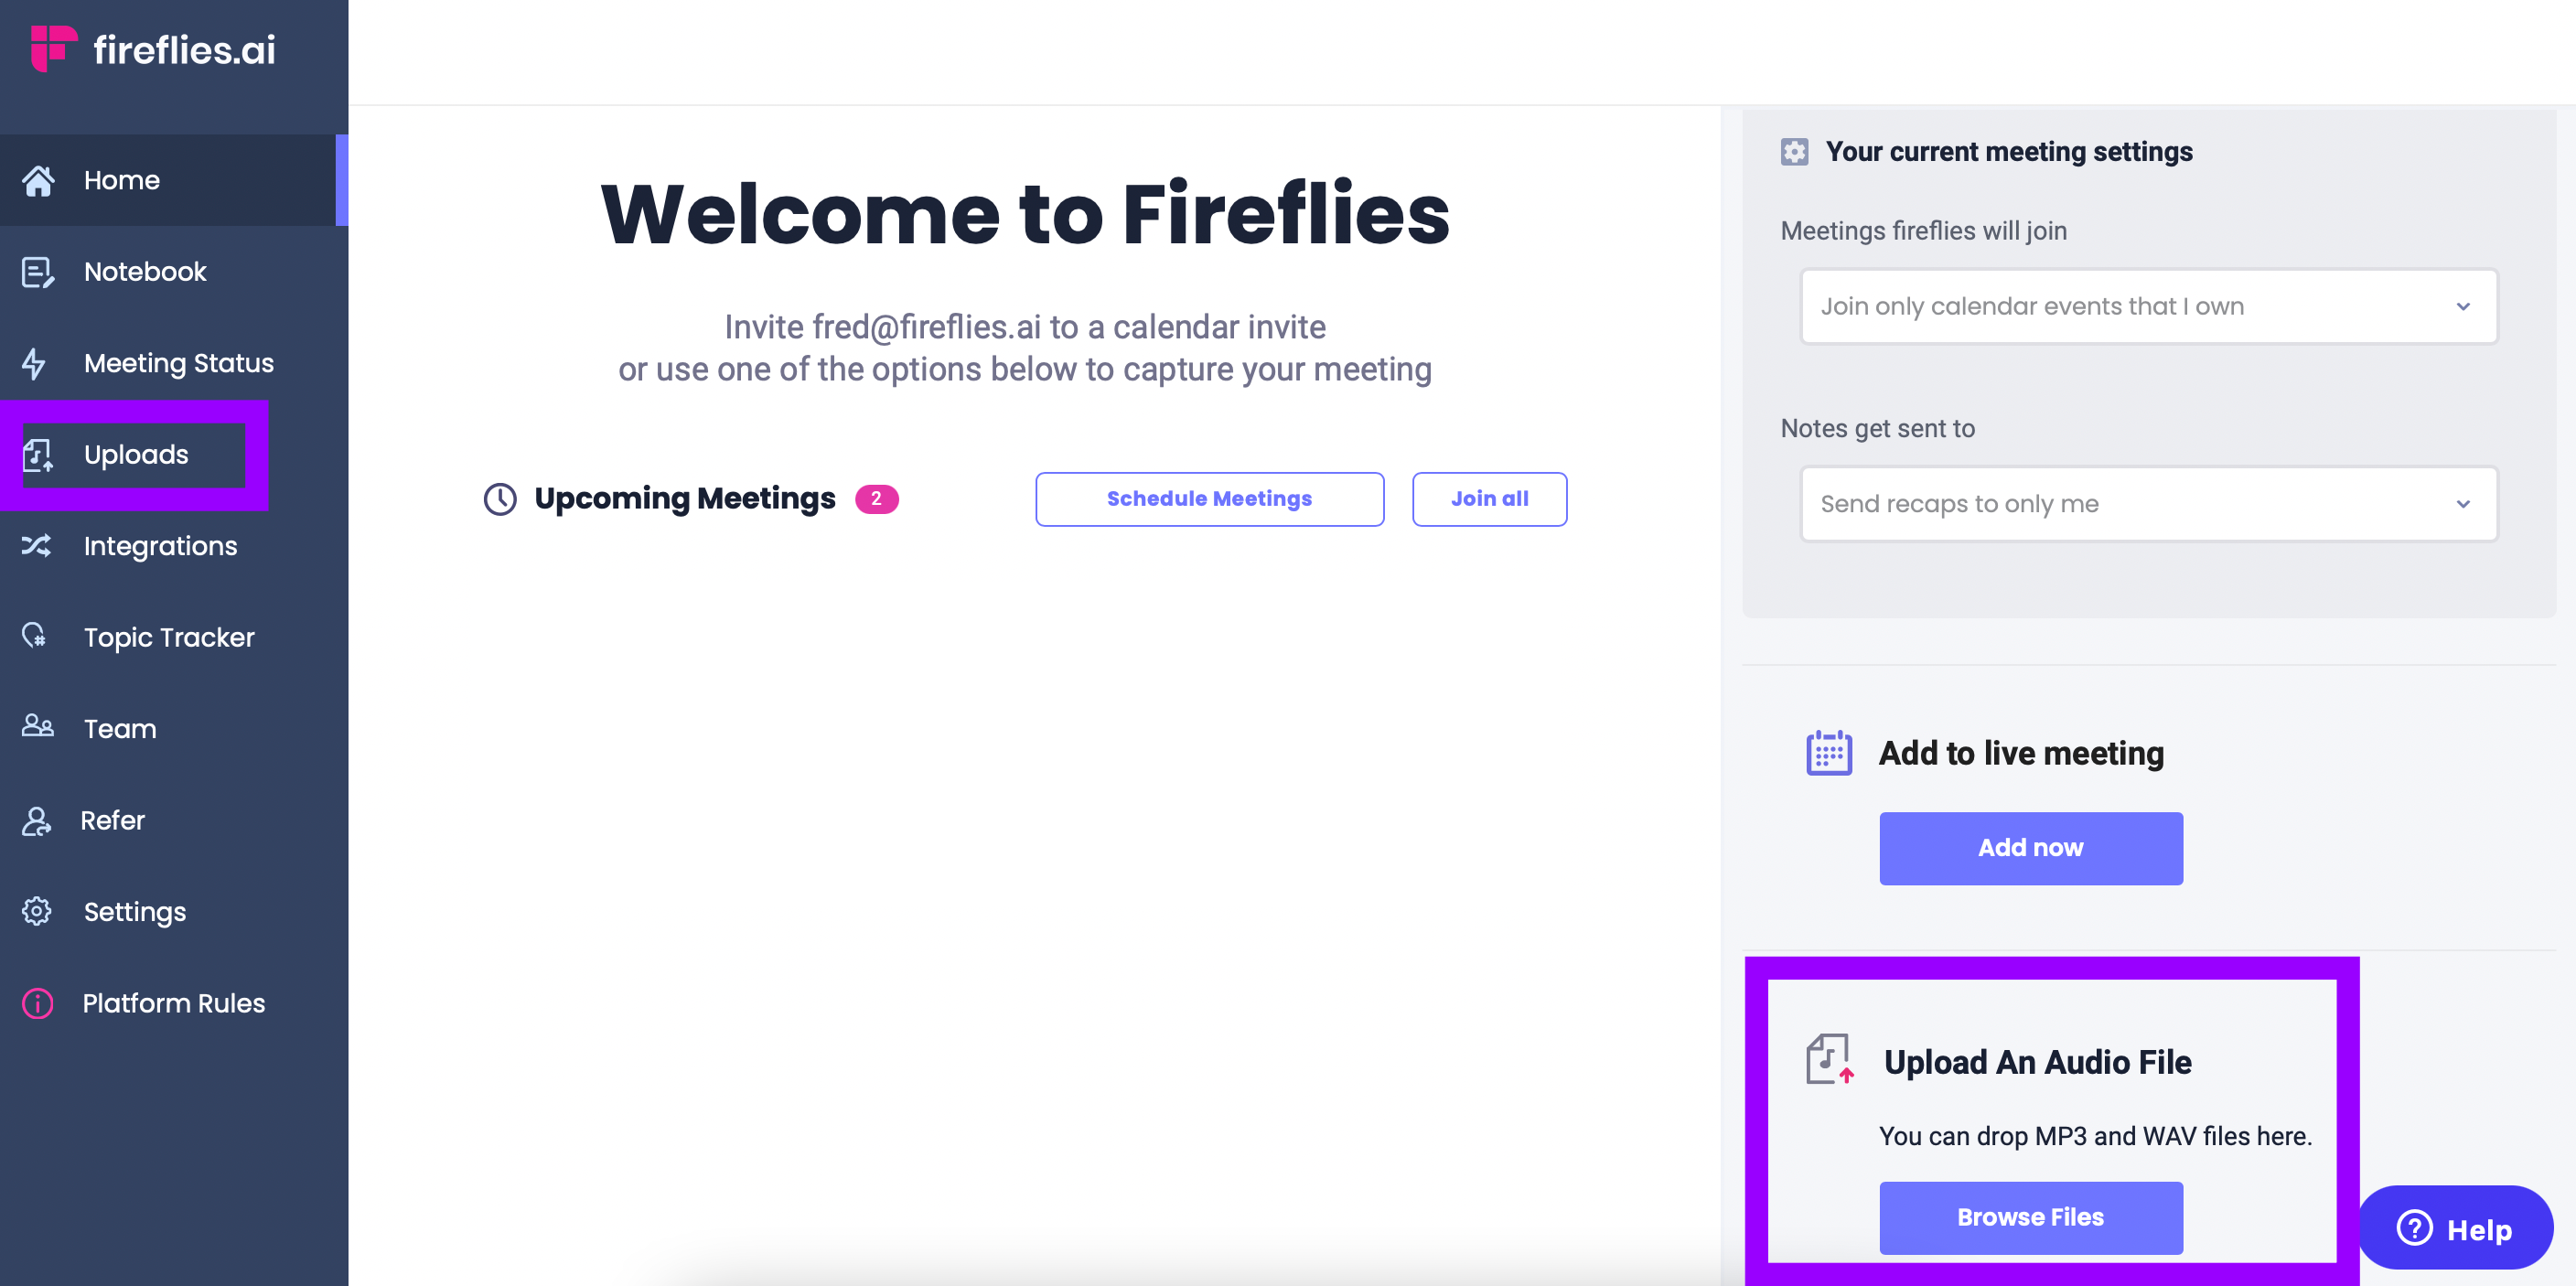Open Topic Tracker tool

(167, 638)
